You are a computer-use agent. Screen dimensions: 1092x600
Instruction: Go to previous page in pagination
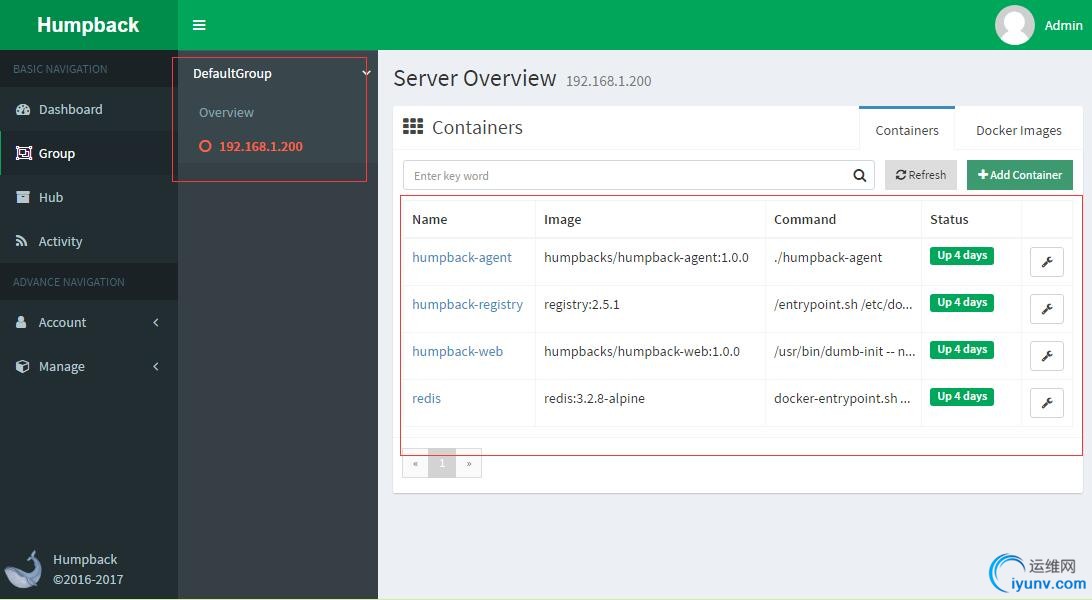(x=415, y=464)
